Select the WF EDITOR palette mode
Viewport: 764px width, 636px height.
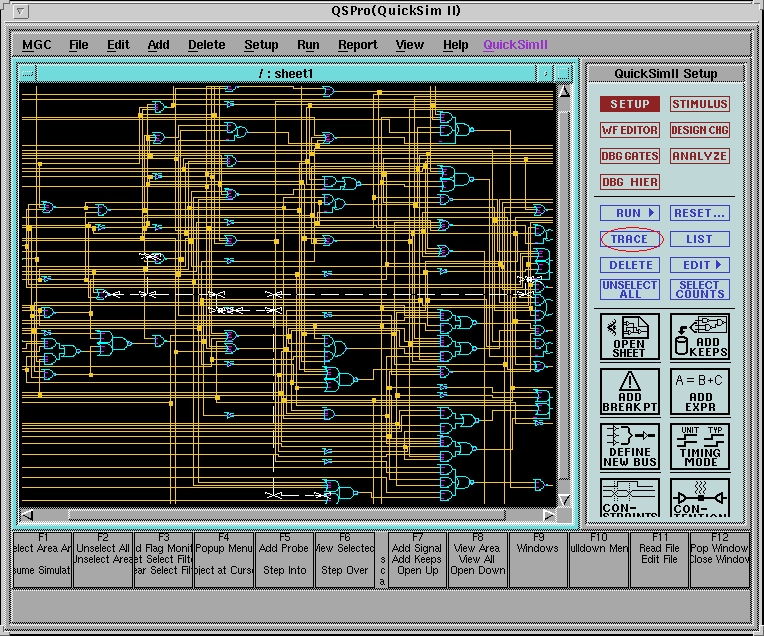[x=630, y=130]
